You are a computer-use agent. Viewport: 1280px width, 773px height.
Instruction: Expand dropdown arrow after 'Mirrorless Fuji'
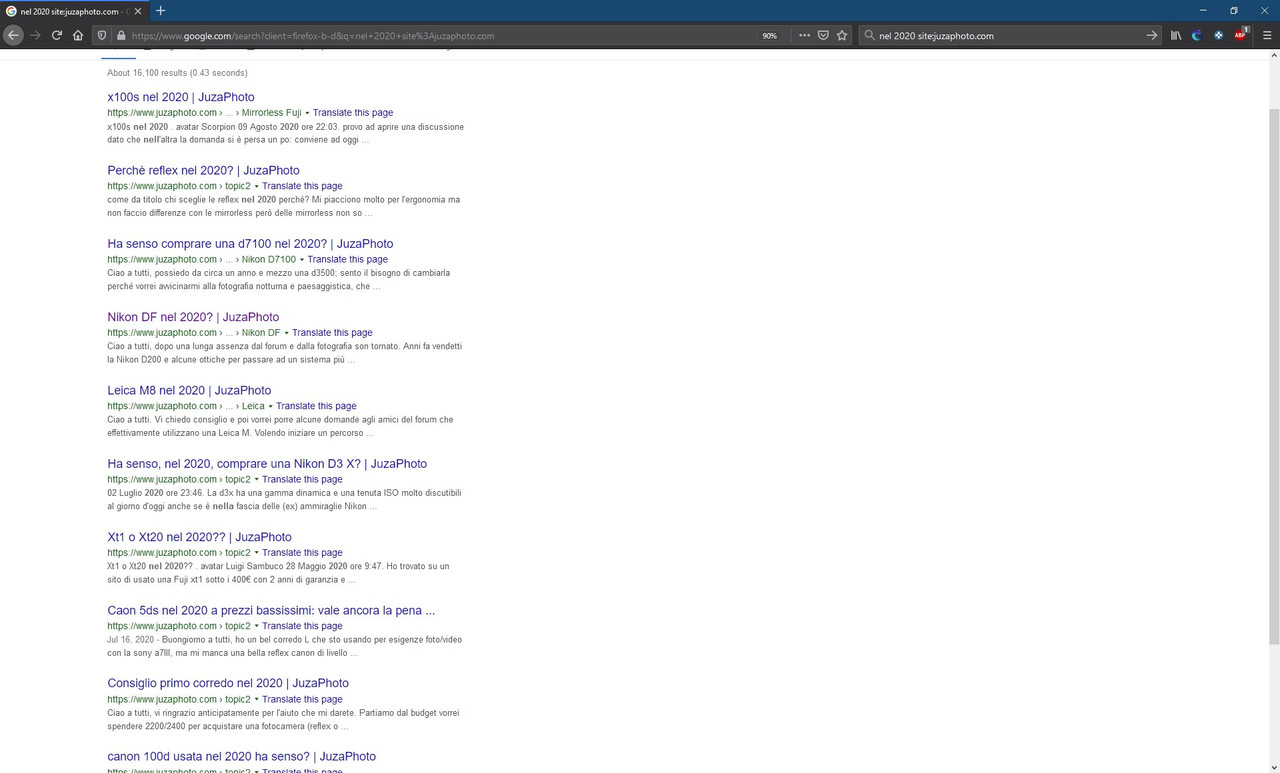click(307, 113)
